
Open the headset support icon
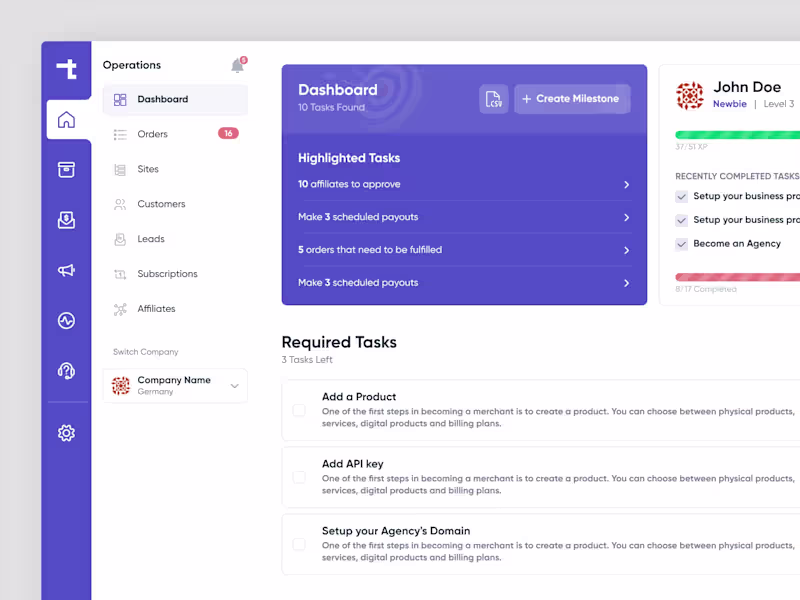[x=66, y=371]
